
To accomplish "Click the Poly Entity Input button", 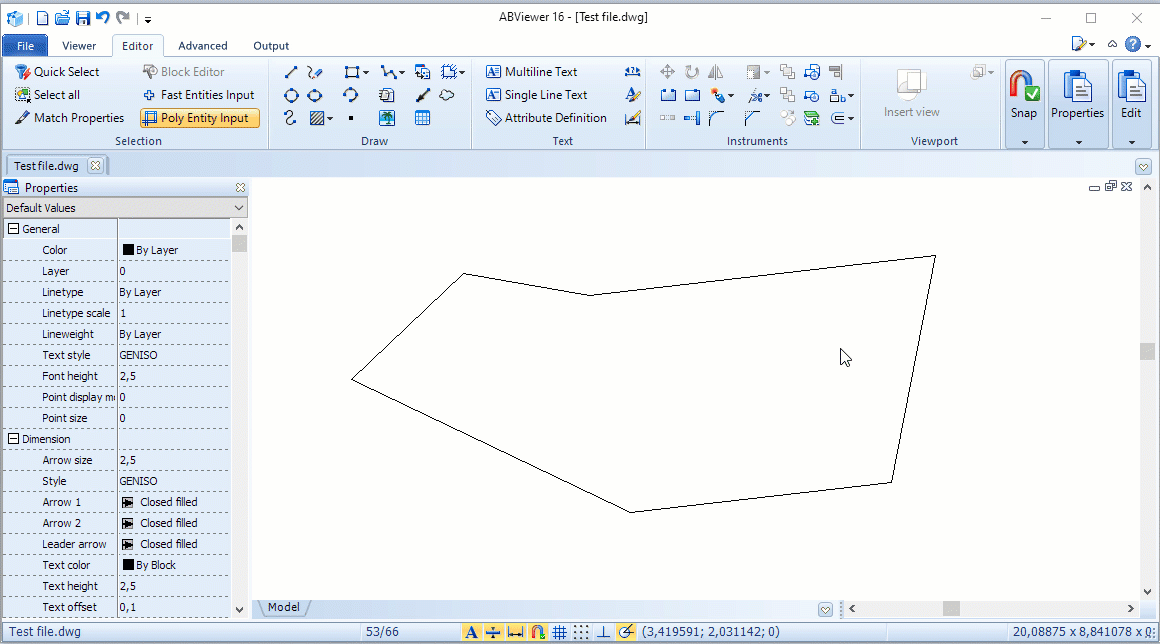I will tap(199, 117).
